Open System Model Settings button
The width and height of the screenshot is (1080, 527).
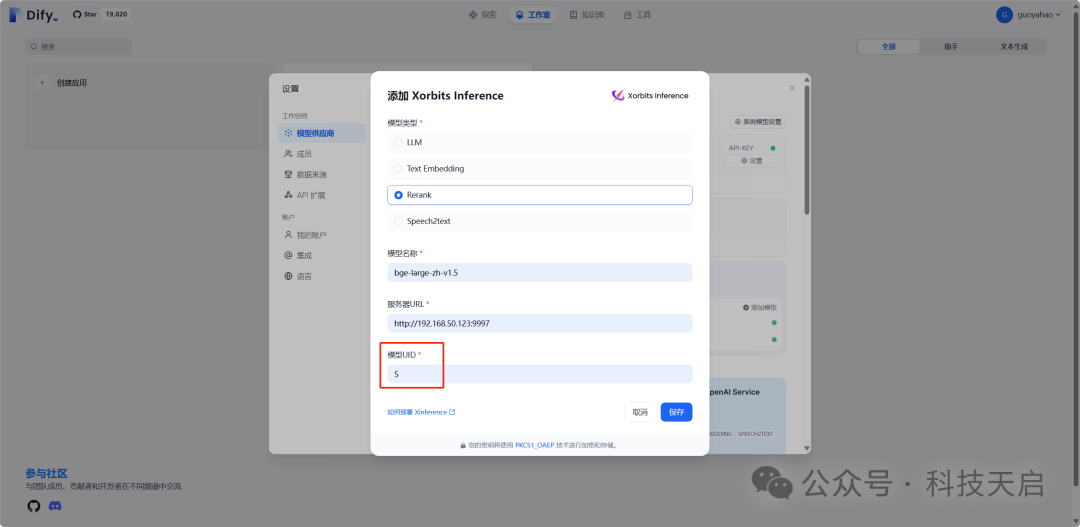pos(758,122)
